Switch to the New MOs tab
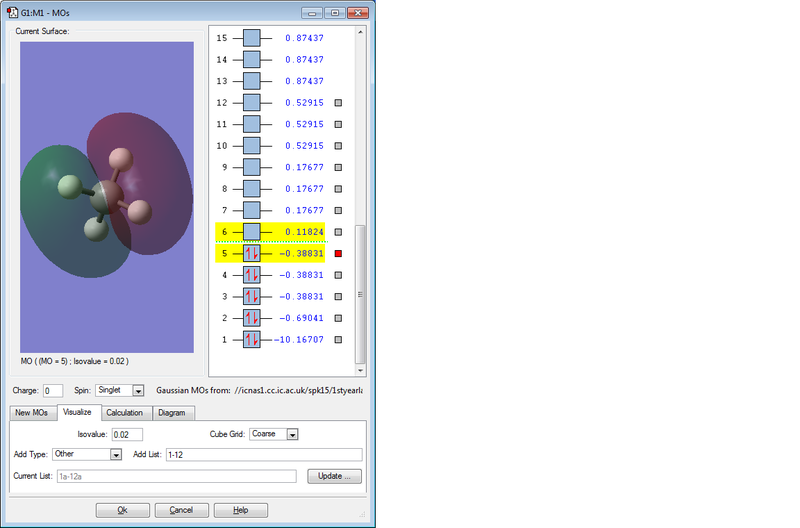This screenshot has width=800, height=528. coord(32,413)
